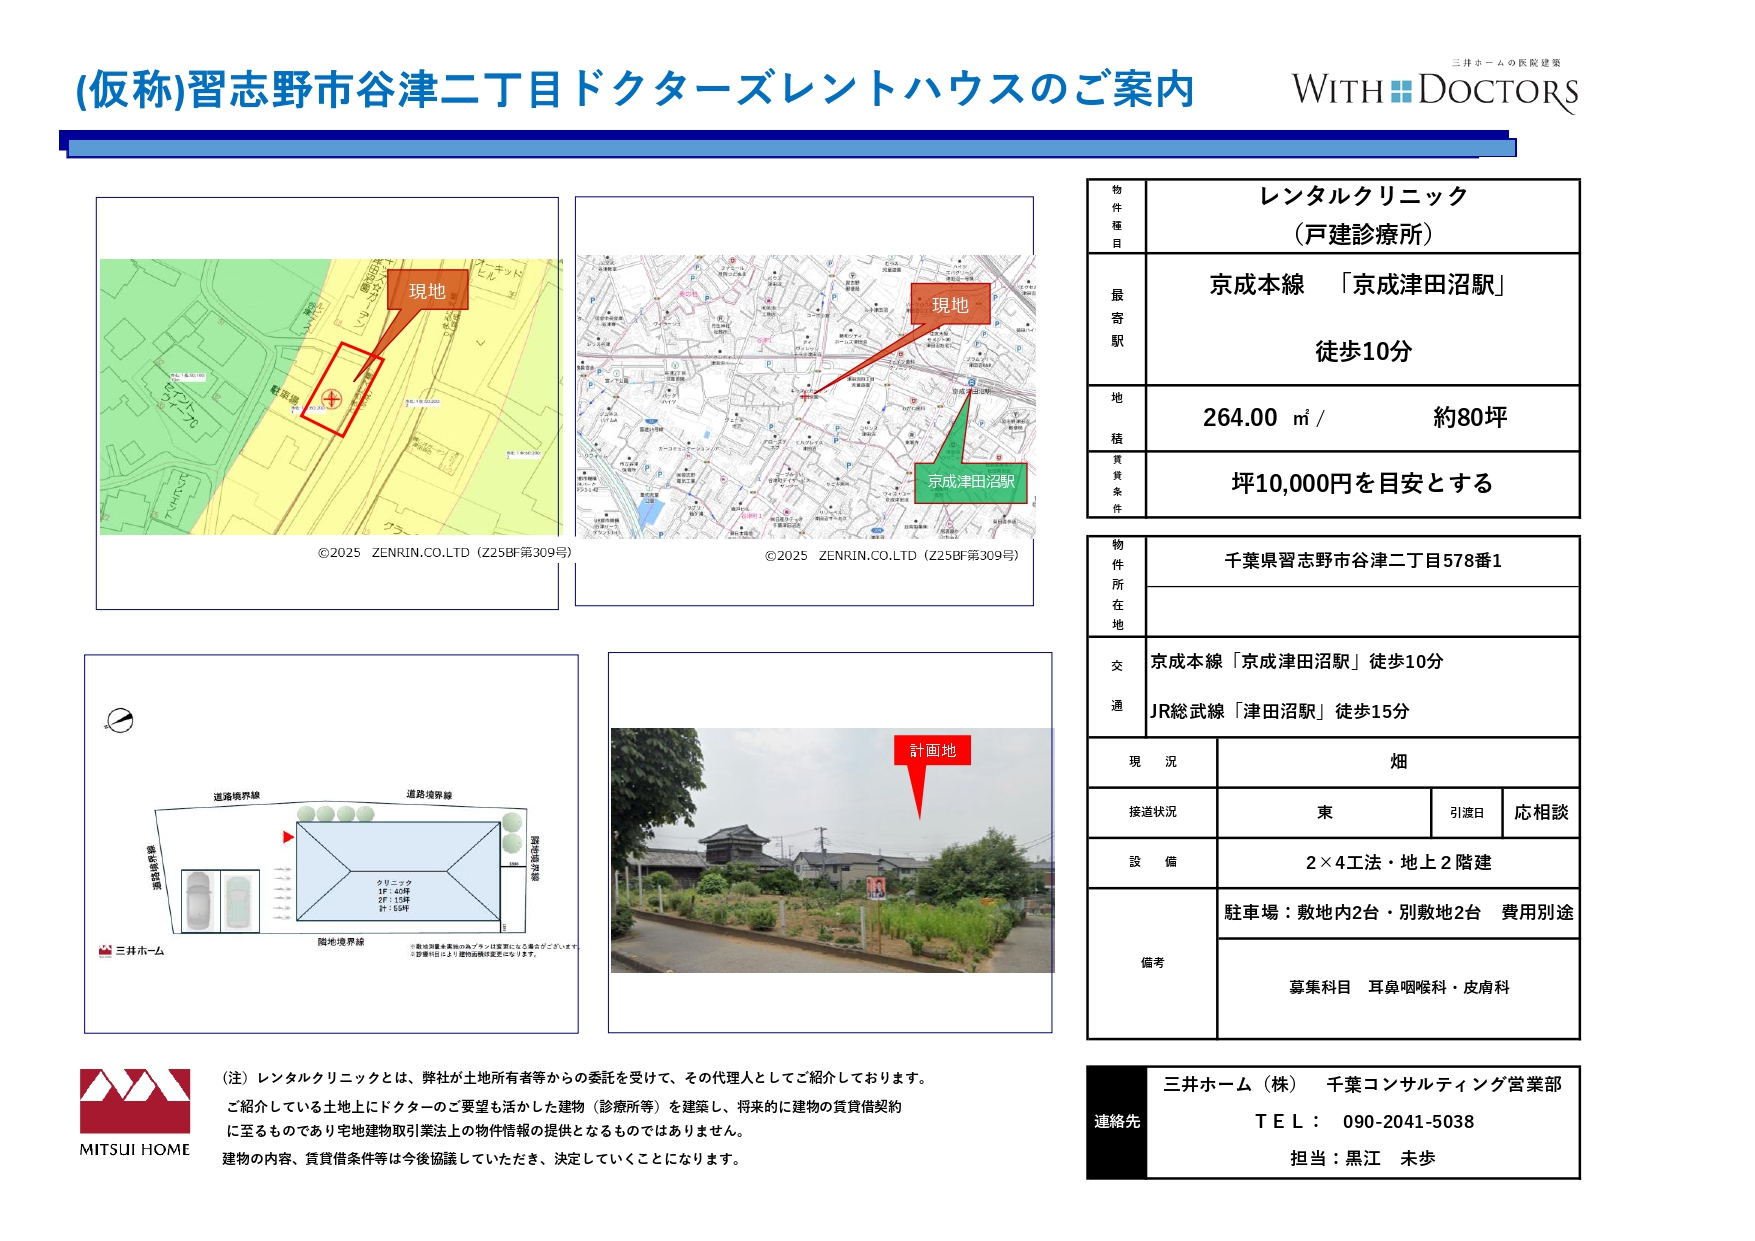Viewport: 1755px width, 1241px height.
Task: Click the red entrance triangle on site plan
Action: point(288,837)
